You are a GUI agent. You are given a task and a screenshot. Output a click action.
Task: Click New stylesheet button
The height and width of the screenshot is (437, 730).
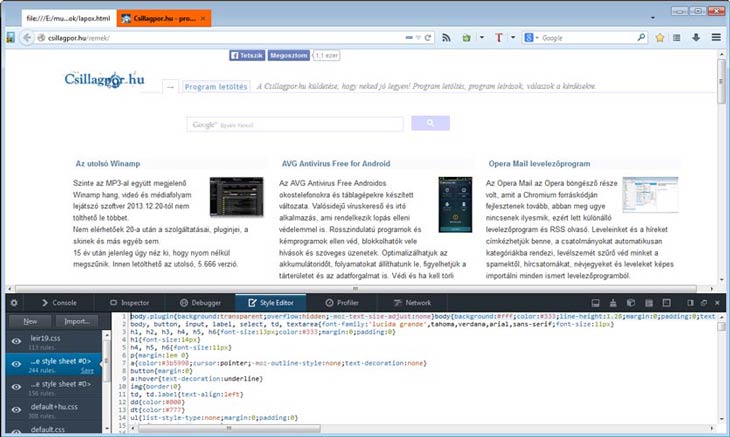(30, 321)
